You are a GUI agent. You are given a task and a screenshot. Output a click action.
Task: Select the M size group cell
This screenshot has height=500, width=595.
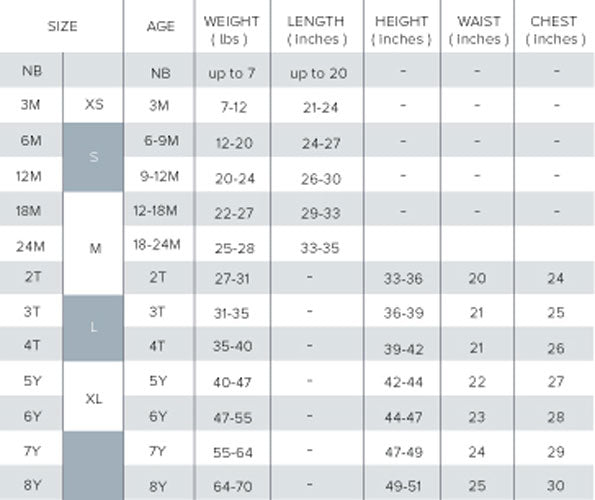[95, 249]
